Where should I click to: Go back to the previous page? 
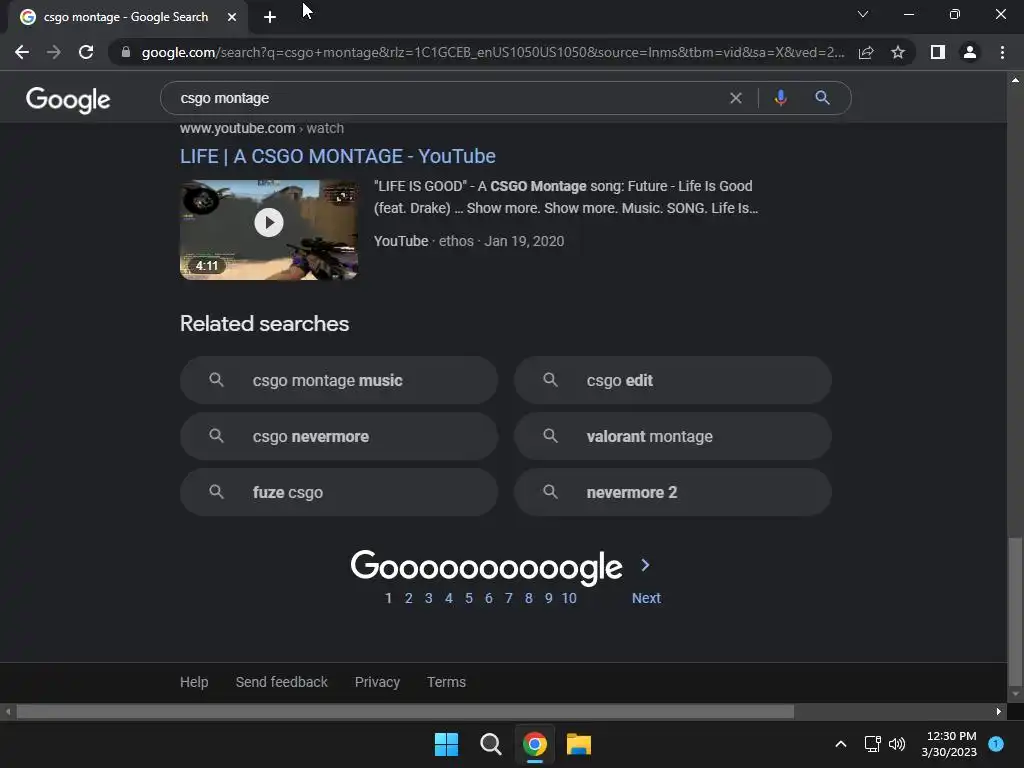tap(22, 52)
